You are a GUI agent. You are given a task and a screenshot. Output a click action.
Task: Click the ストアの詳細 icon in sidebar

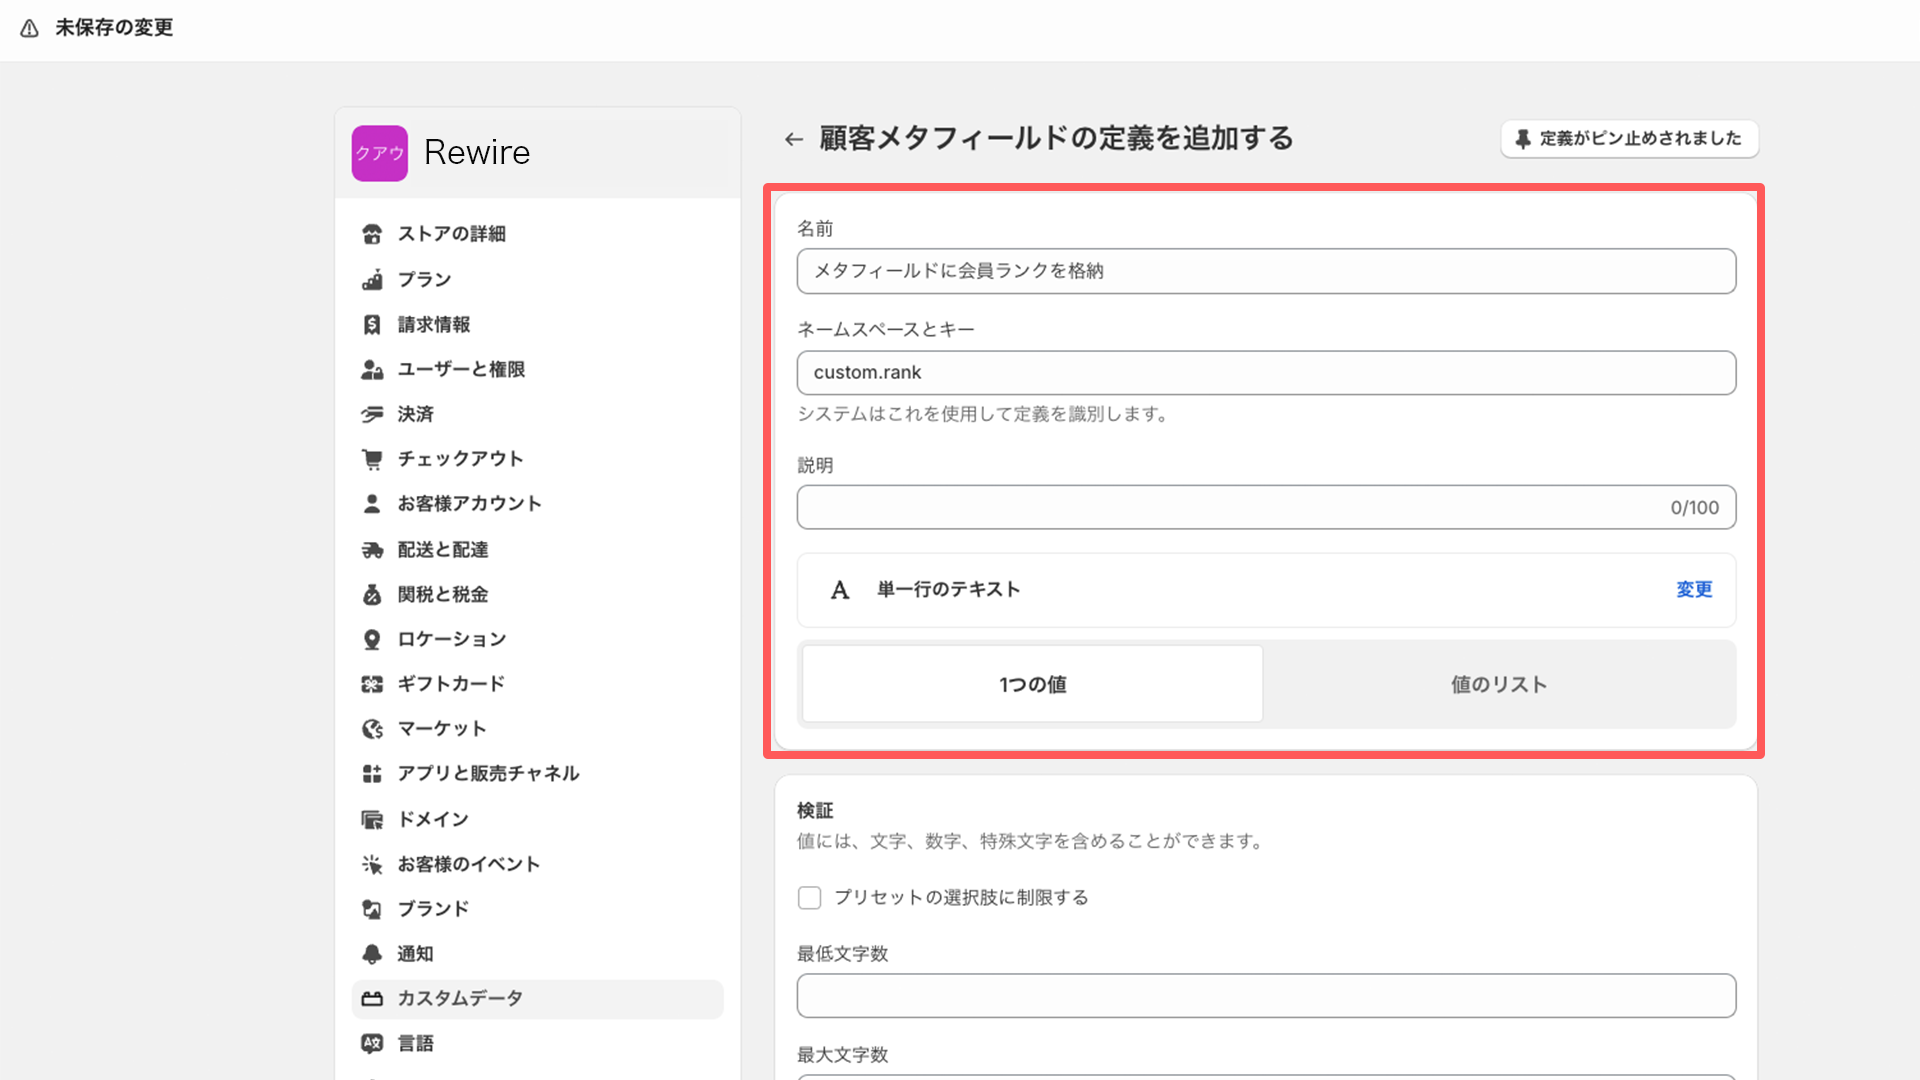click(373, 235)
